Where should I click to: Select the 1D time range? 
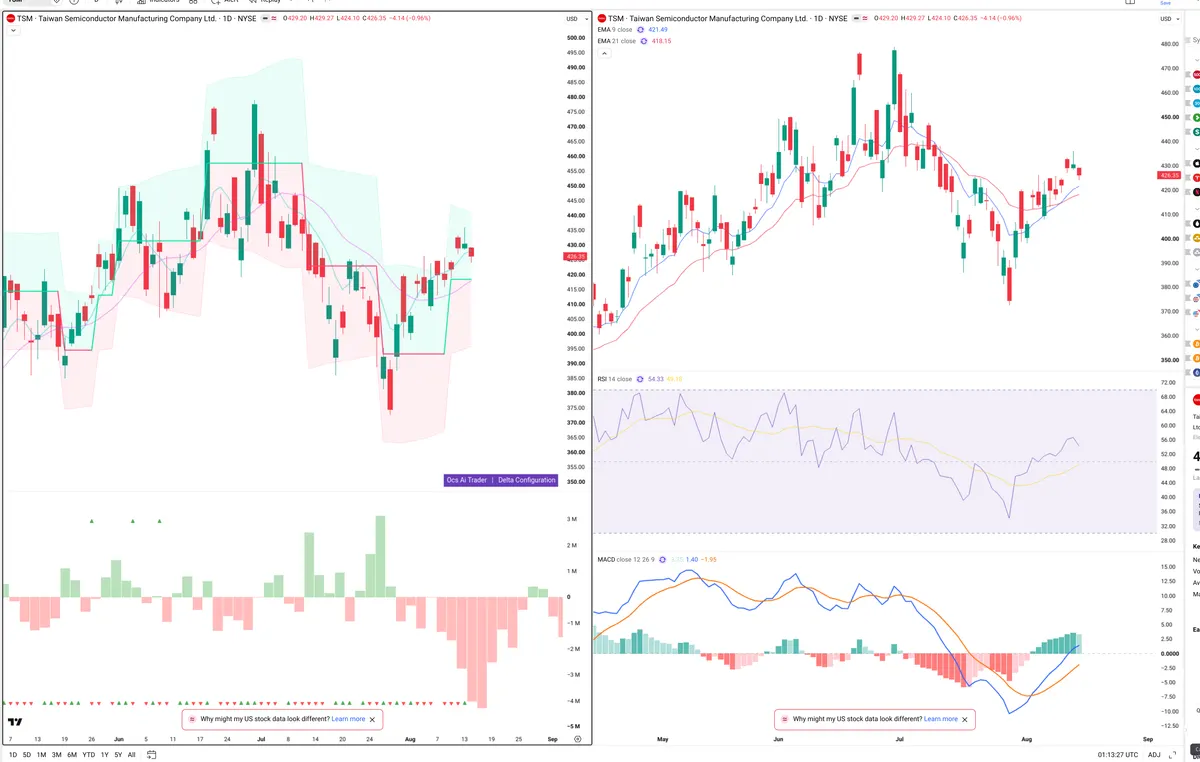(x=13, y=754)
